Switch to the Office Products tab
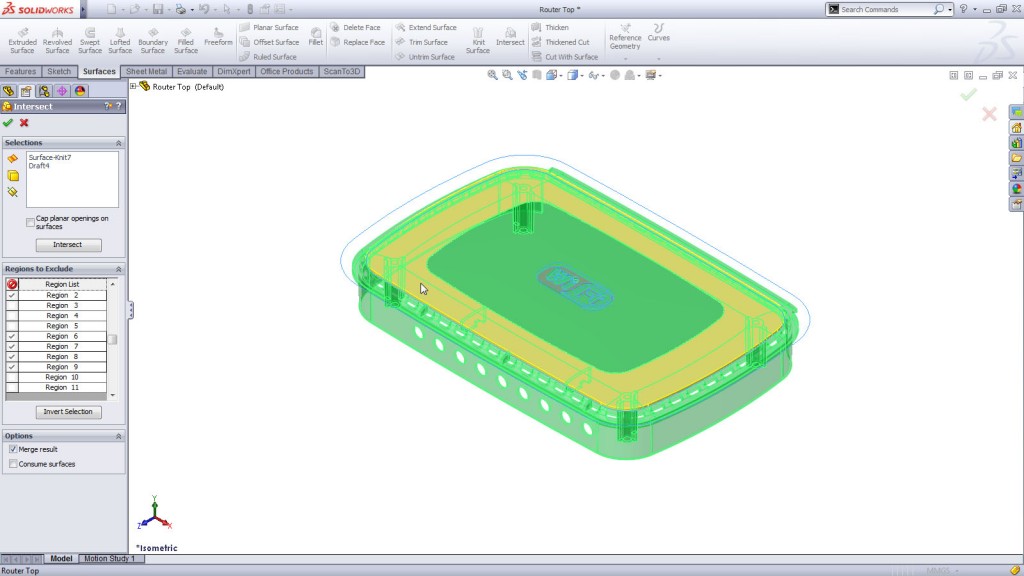 tap(287, 71)
